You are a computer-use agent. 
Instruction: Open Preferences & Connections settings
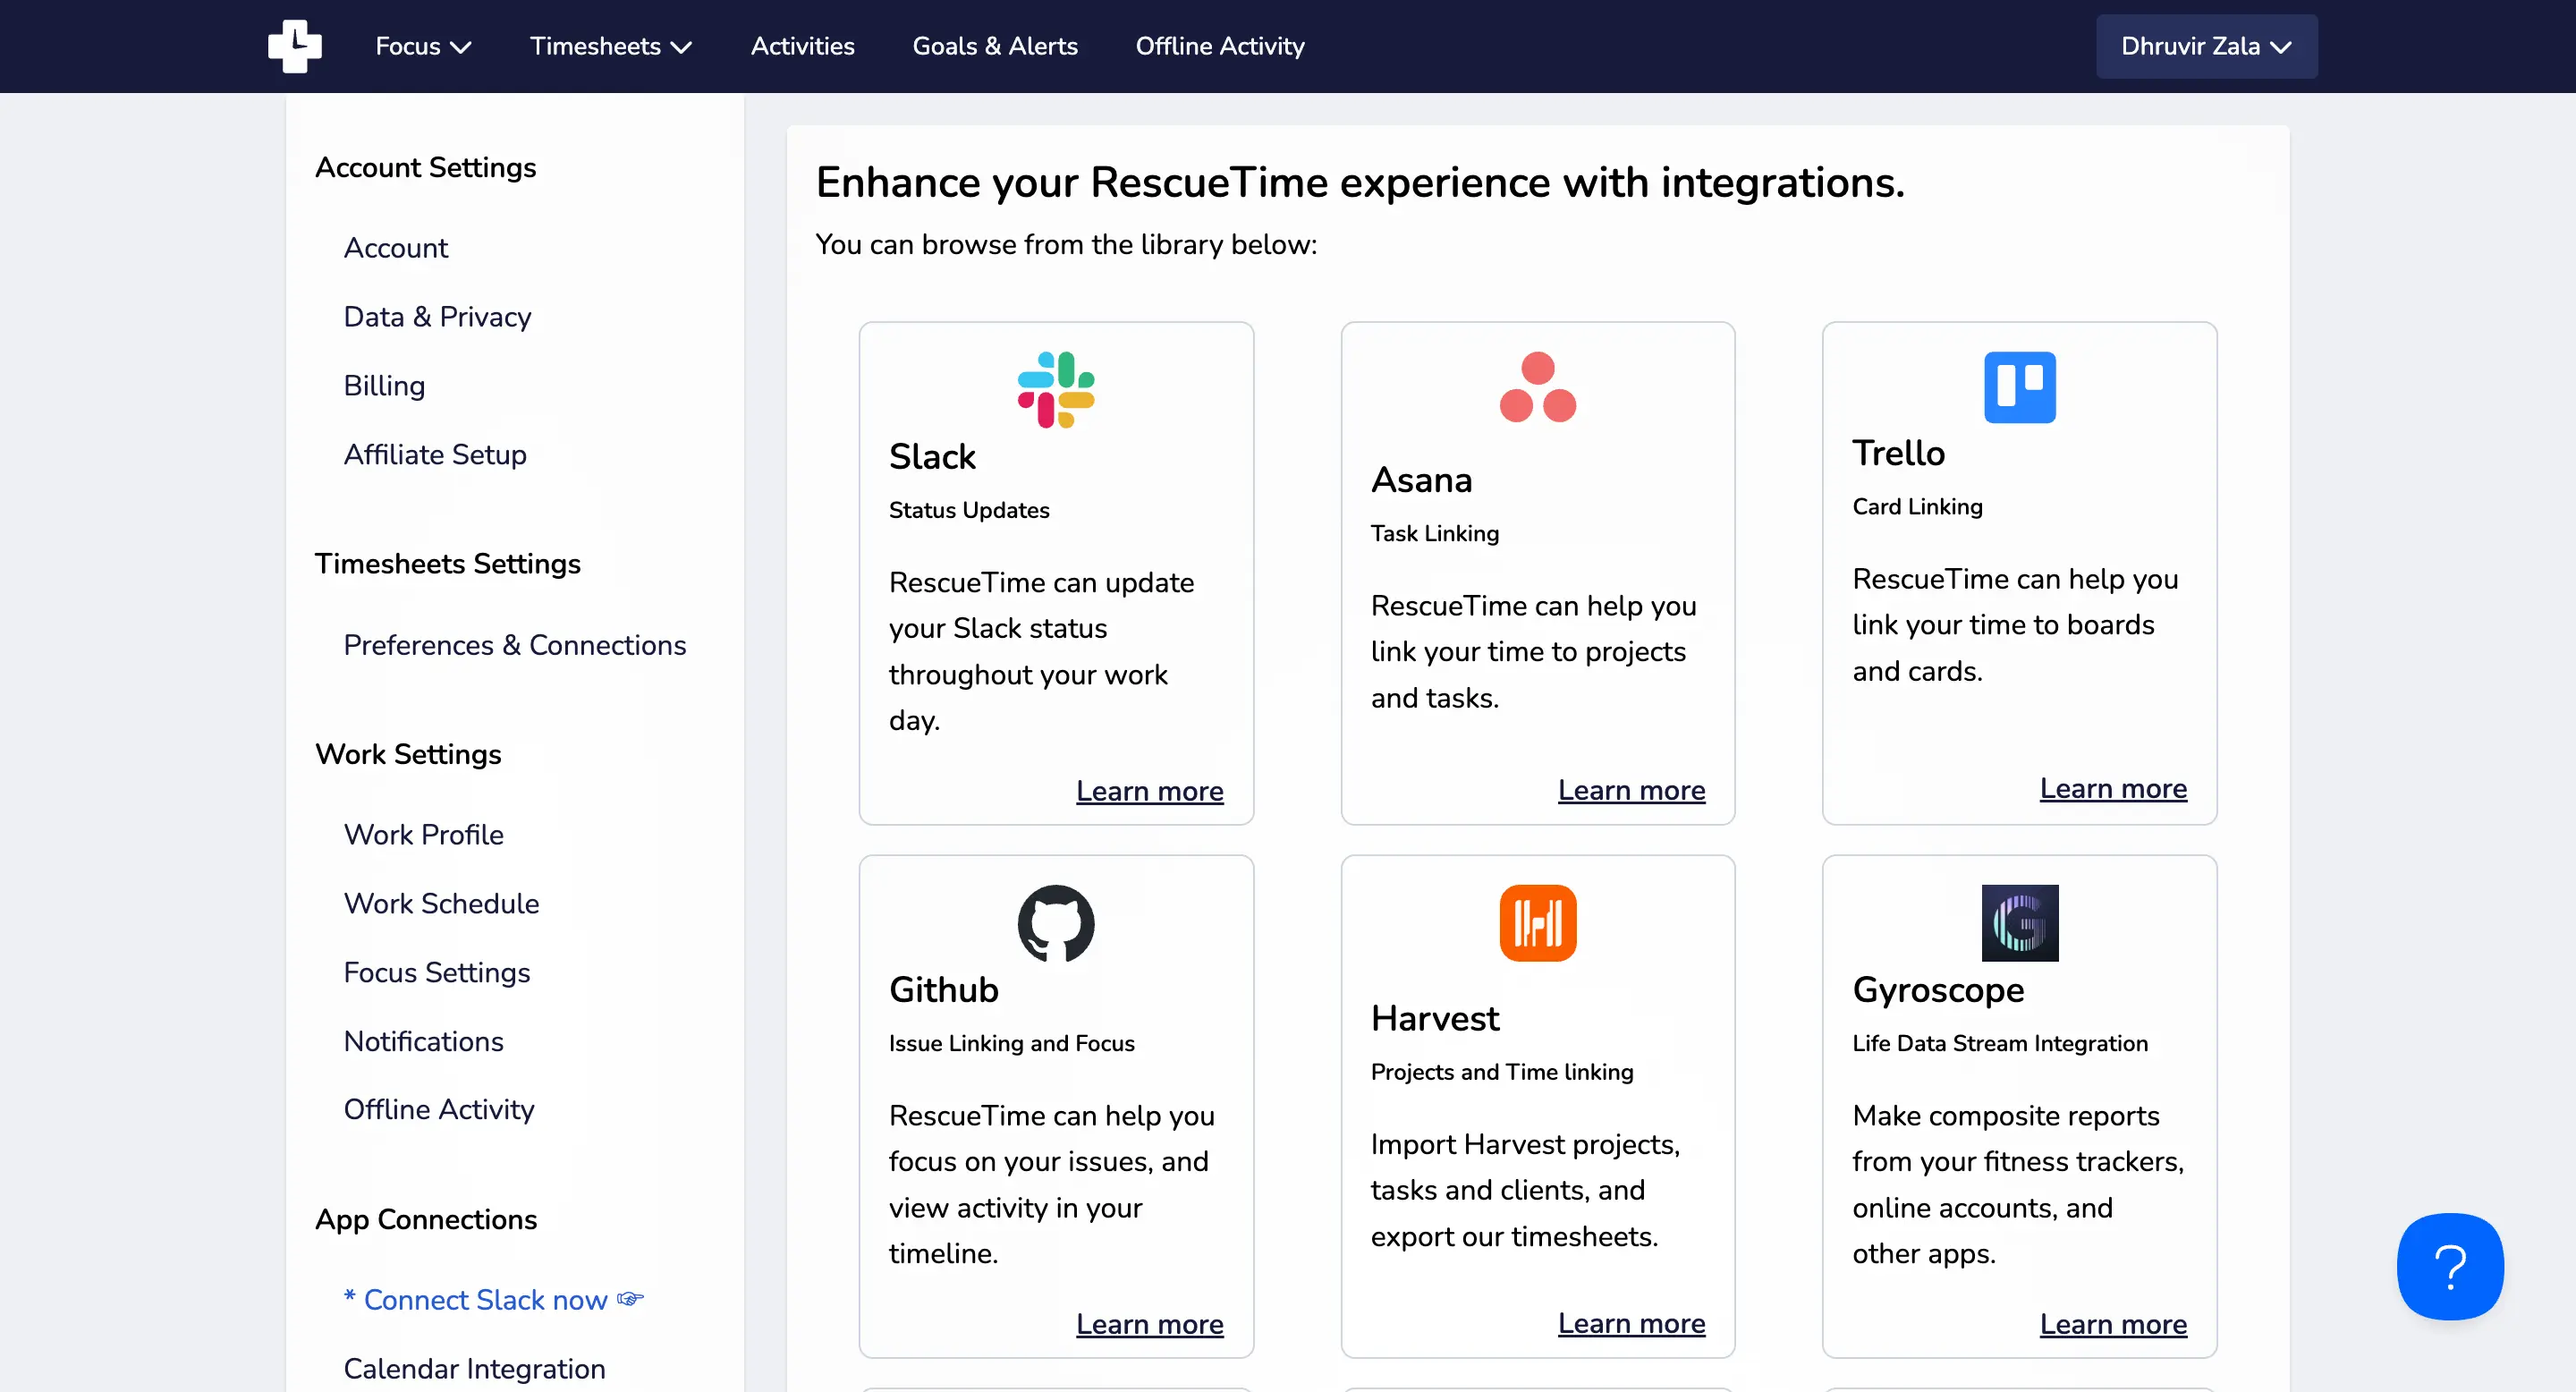[515, 645]
